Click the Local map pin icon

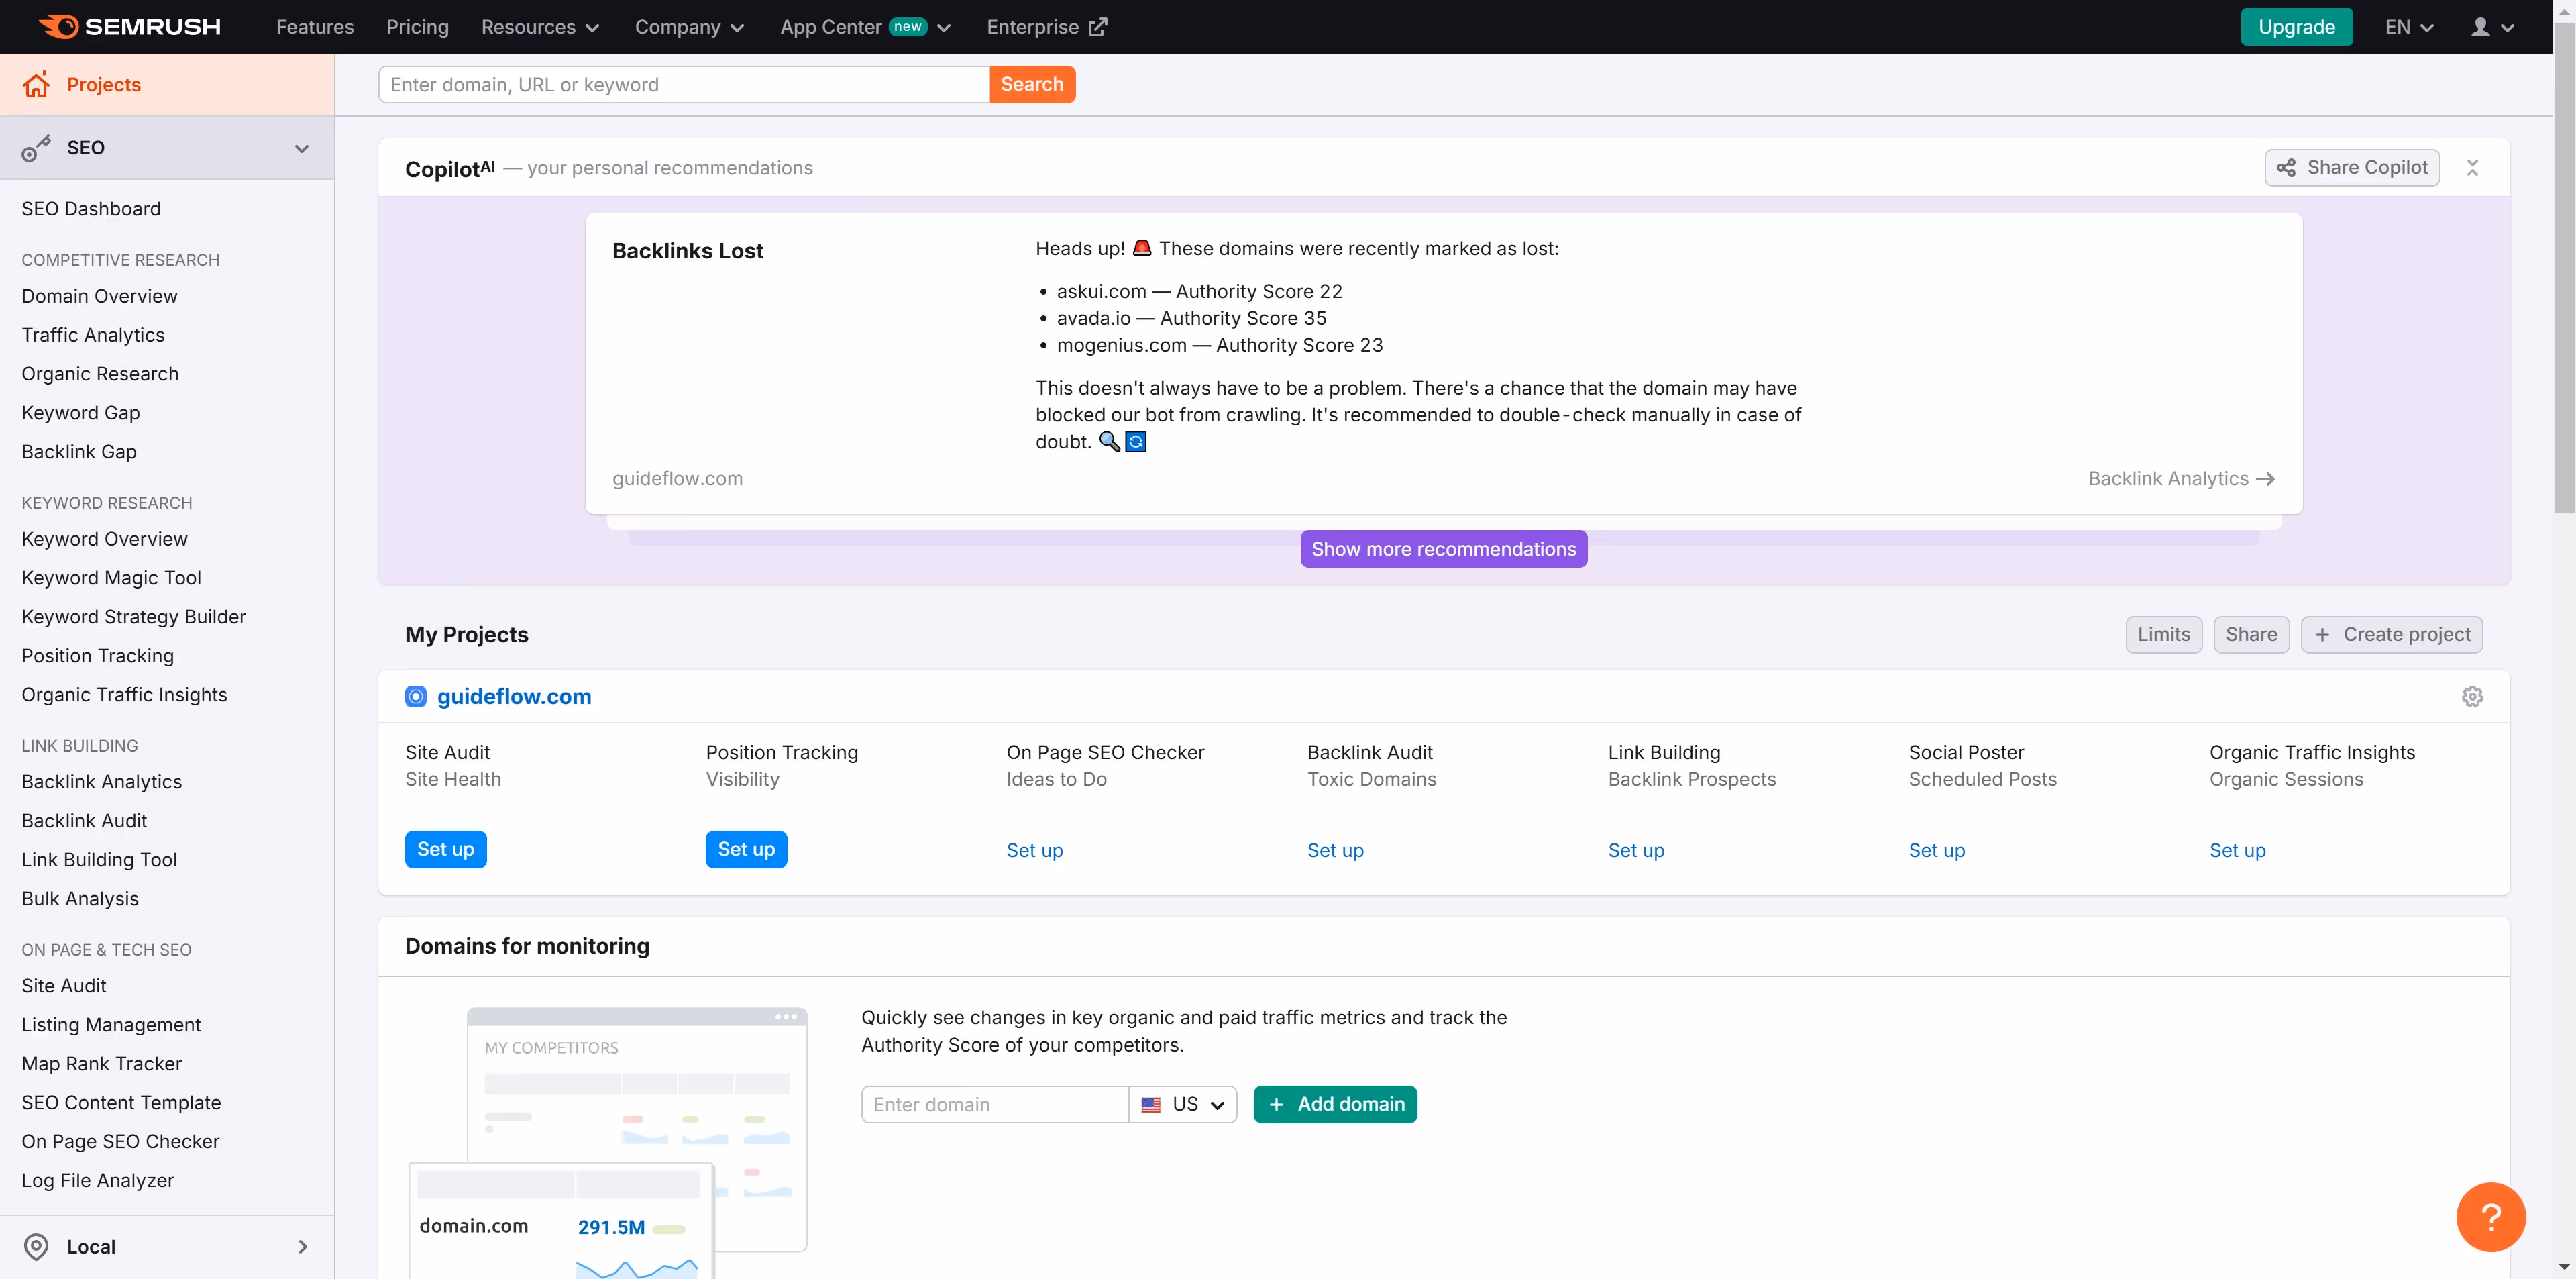[36, 1246]
